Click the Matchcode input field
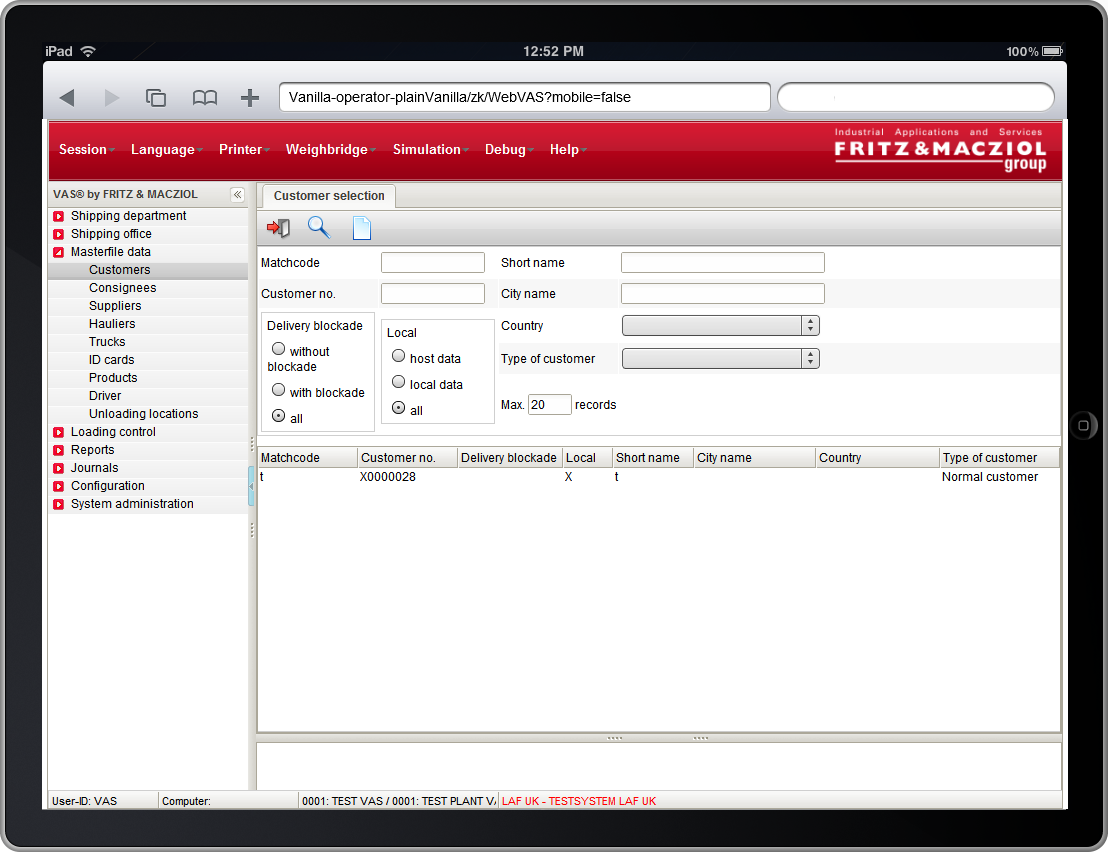This screenshot has height=852, width=1108. click(x=432, y=263)
